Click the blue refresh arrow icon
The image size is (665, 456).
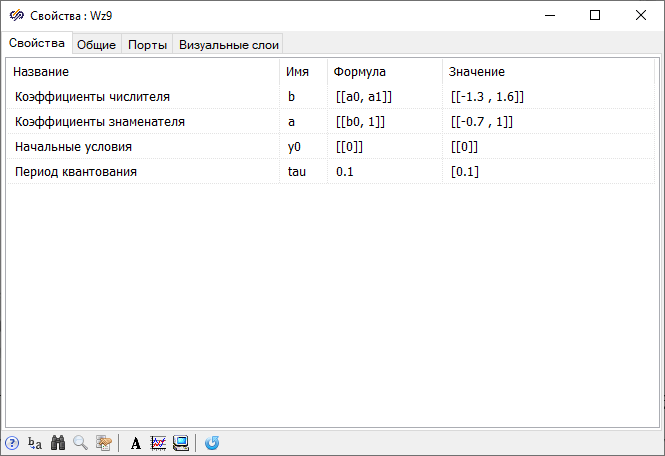tap(212, 443)
